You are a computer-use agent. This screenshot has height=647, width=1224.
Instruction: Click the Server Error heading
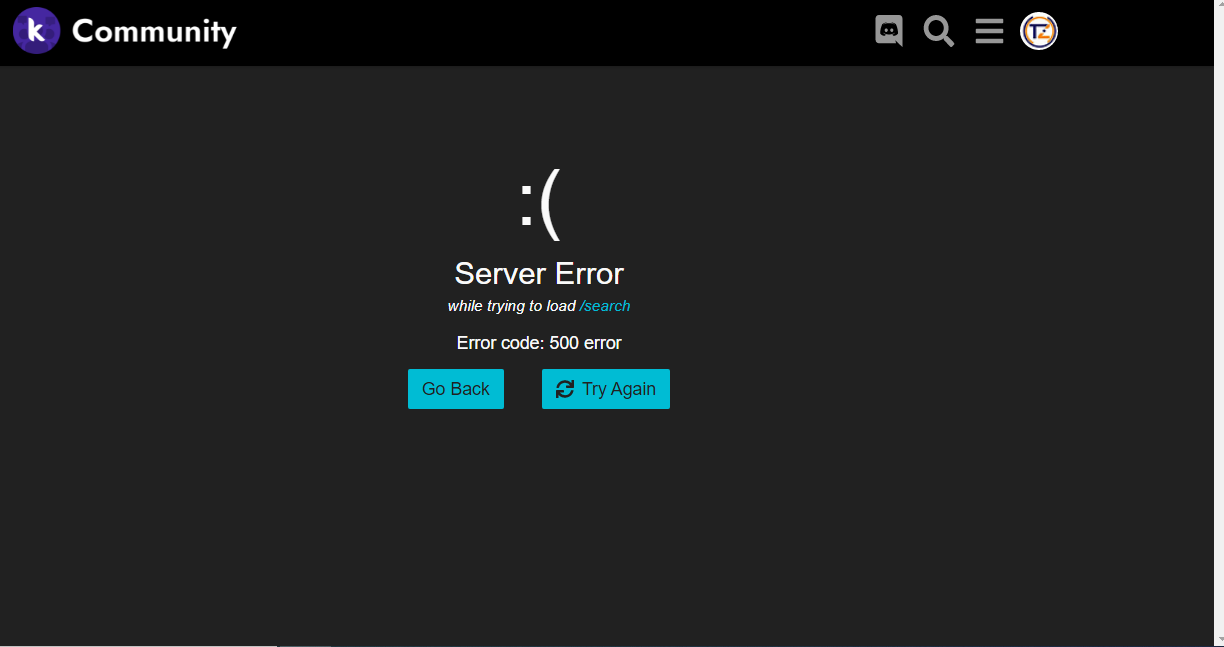(x=539, y=273)
